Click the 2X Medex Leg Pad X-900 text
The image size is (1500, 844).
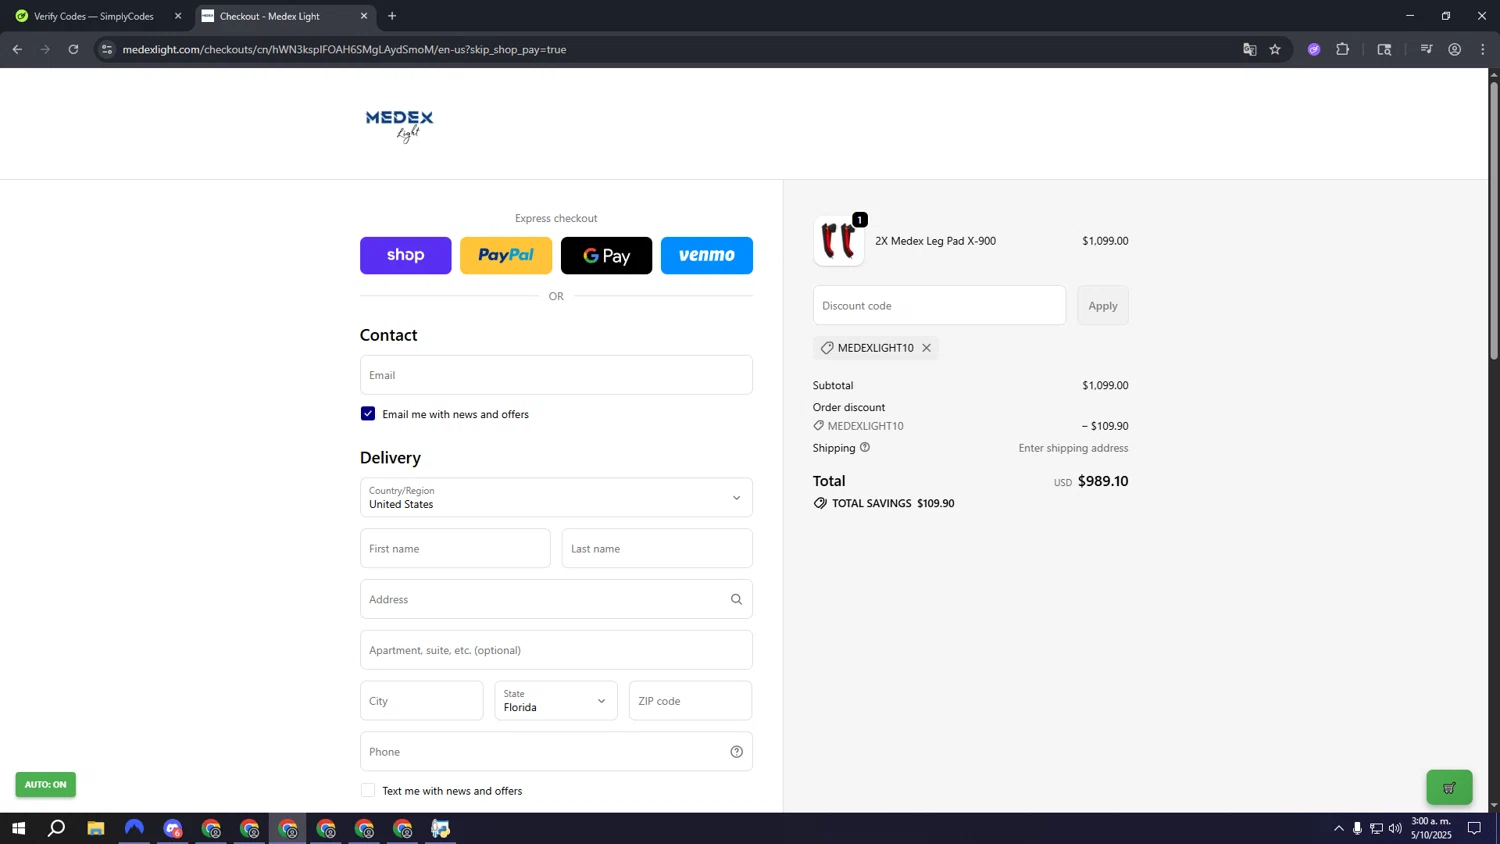[x=935, y=241]
